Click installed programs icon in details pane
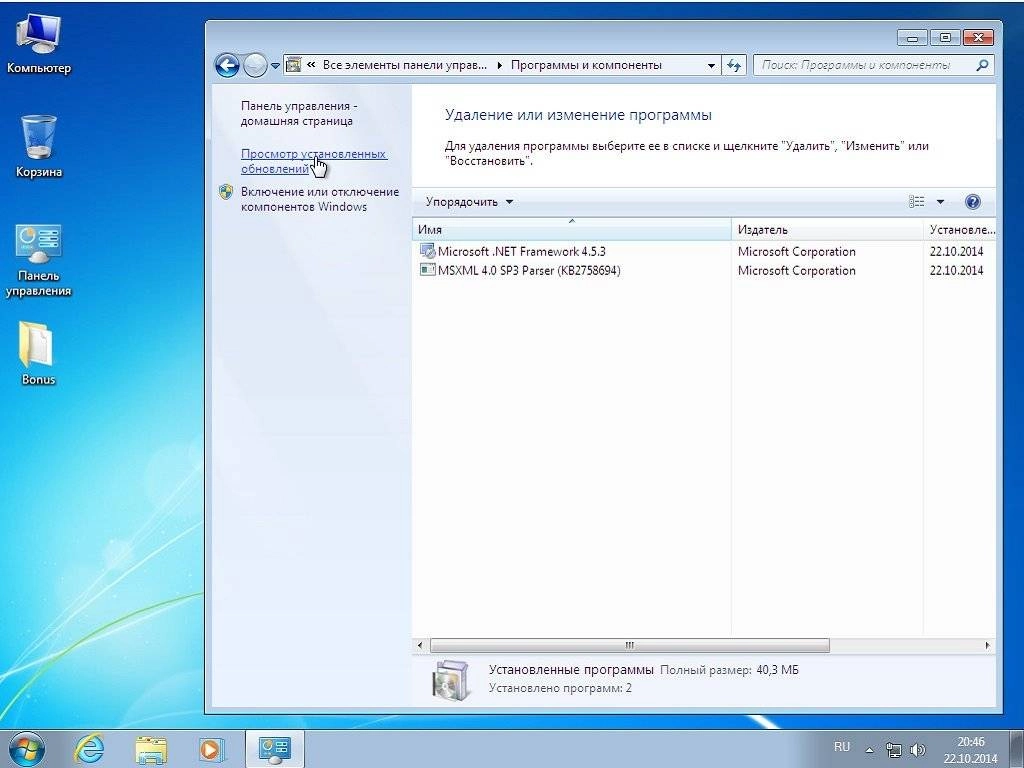 pos(450,680)
